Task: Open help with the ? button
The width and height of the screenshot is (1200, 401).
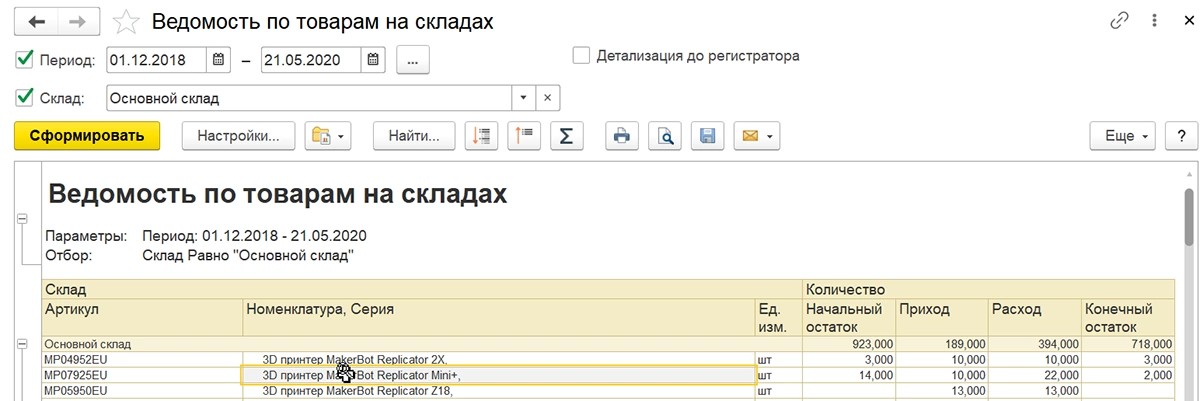Action: pyautogui.click(x=1181, y=136)
